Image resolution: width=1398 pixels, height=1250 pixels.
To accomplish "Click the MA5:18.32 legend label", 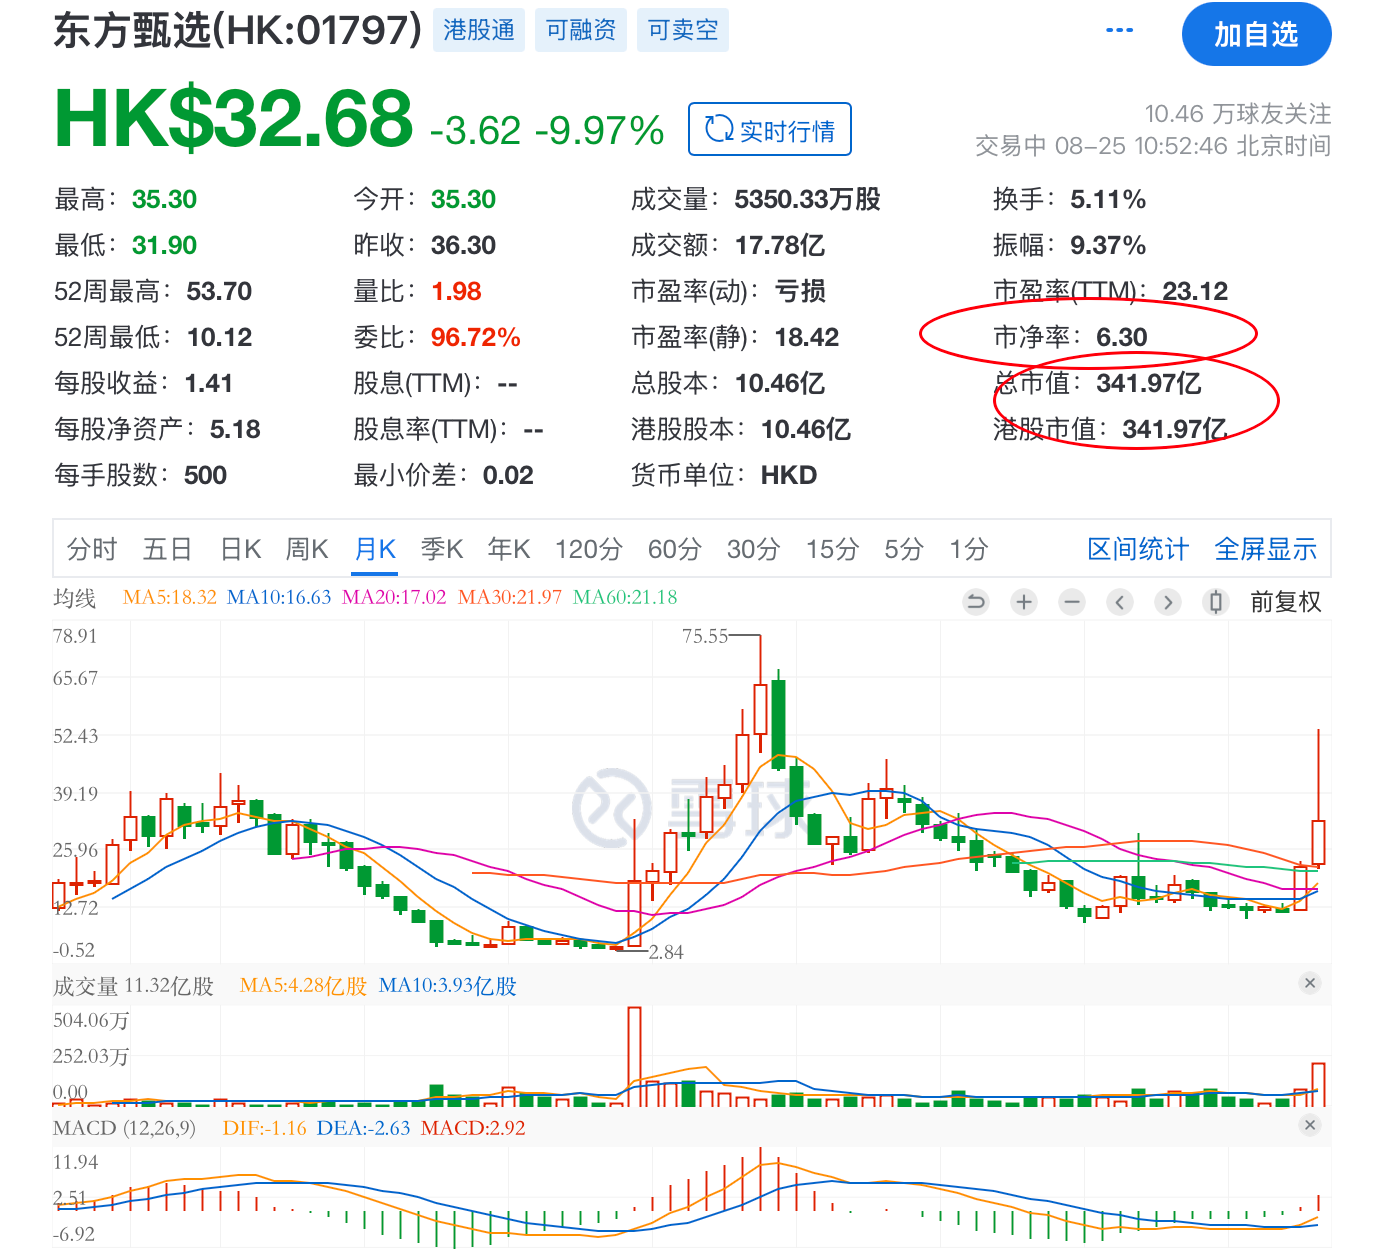I will [170, 597].
